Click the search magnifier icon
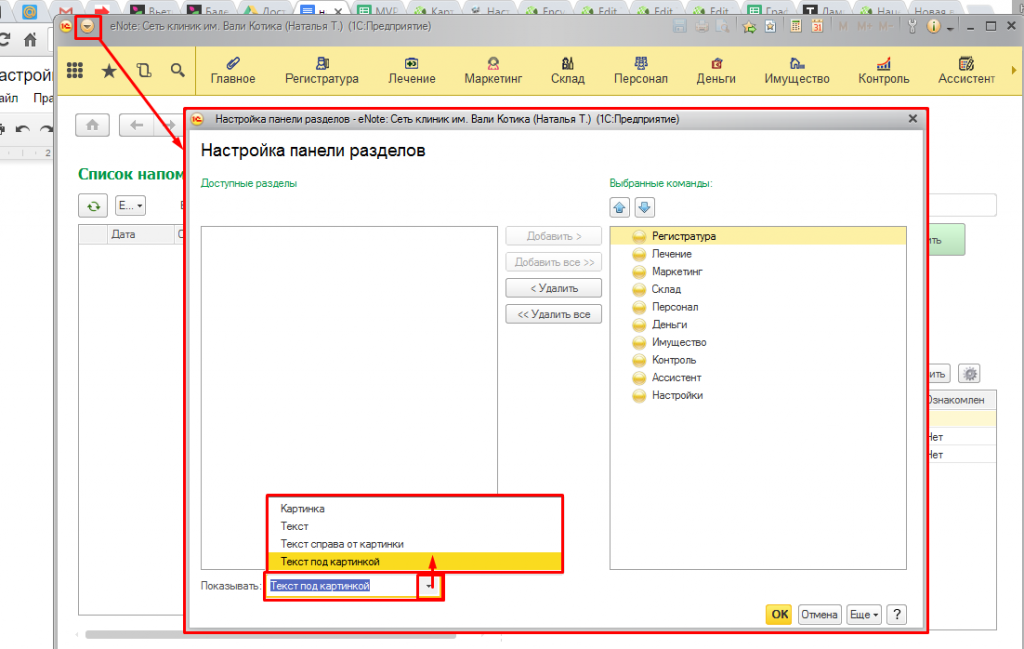This screenshot has width=1024, height=649. pyautogui.click(x=178, y=71)
